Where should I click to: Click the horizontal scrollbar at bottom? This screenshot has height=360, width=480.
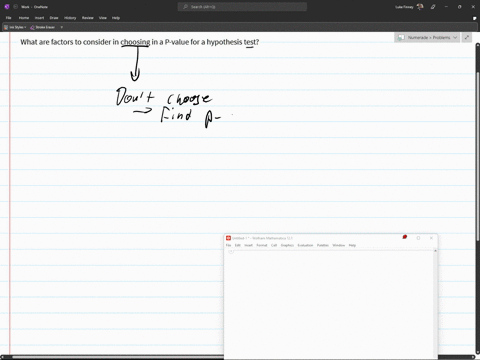point(117,357)
